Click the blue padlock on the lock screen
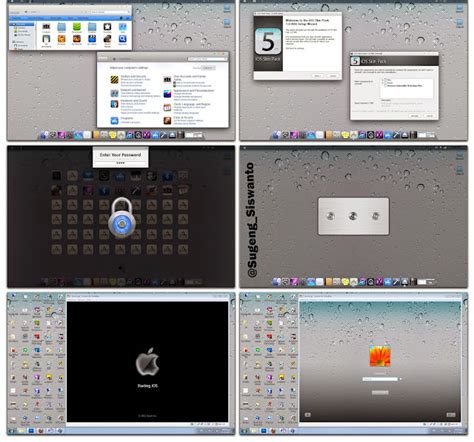The image size is (474, 442). pyautogui.click(x=122, y=217)
